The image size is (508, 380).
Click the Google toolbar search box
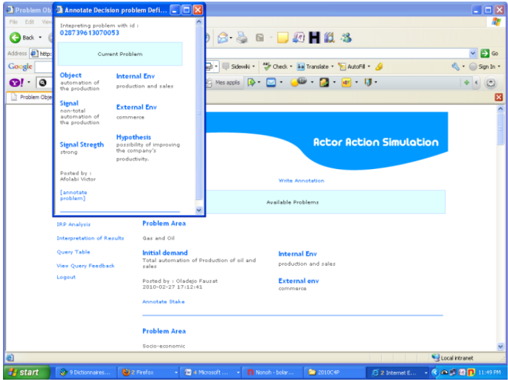(x=44, y=67)
